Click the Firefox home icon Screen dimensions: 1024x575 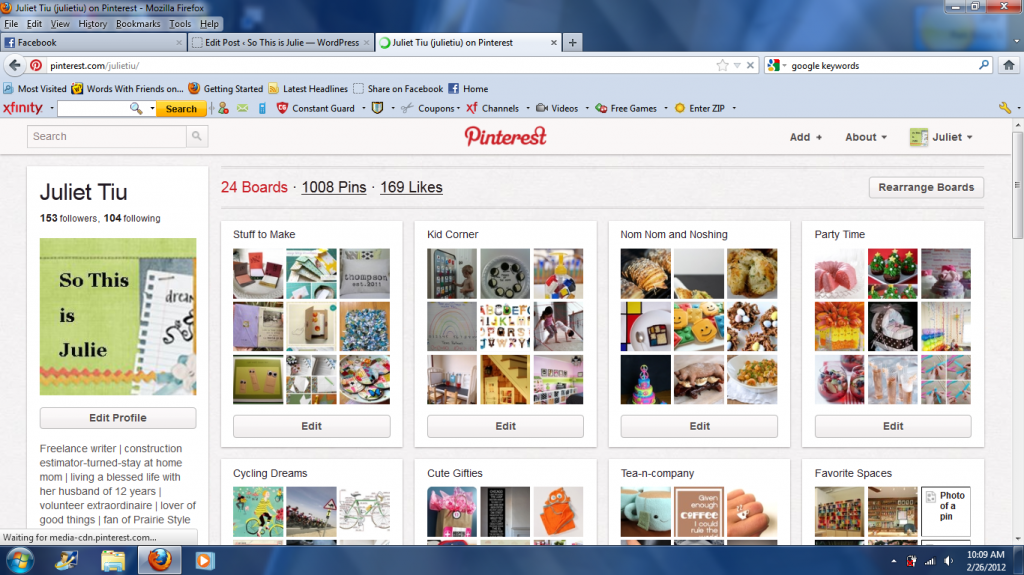click(1009, 65)
